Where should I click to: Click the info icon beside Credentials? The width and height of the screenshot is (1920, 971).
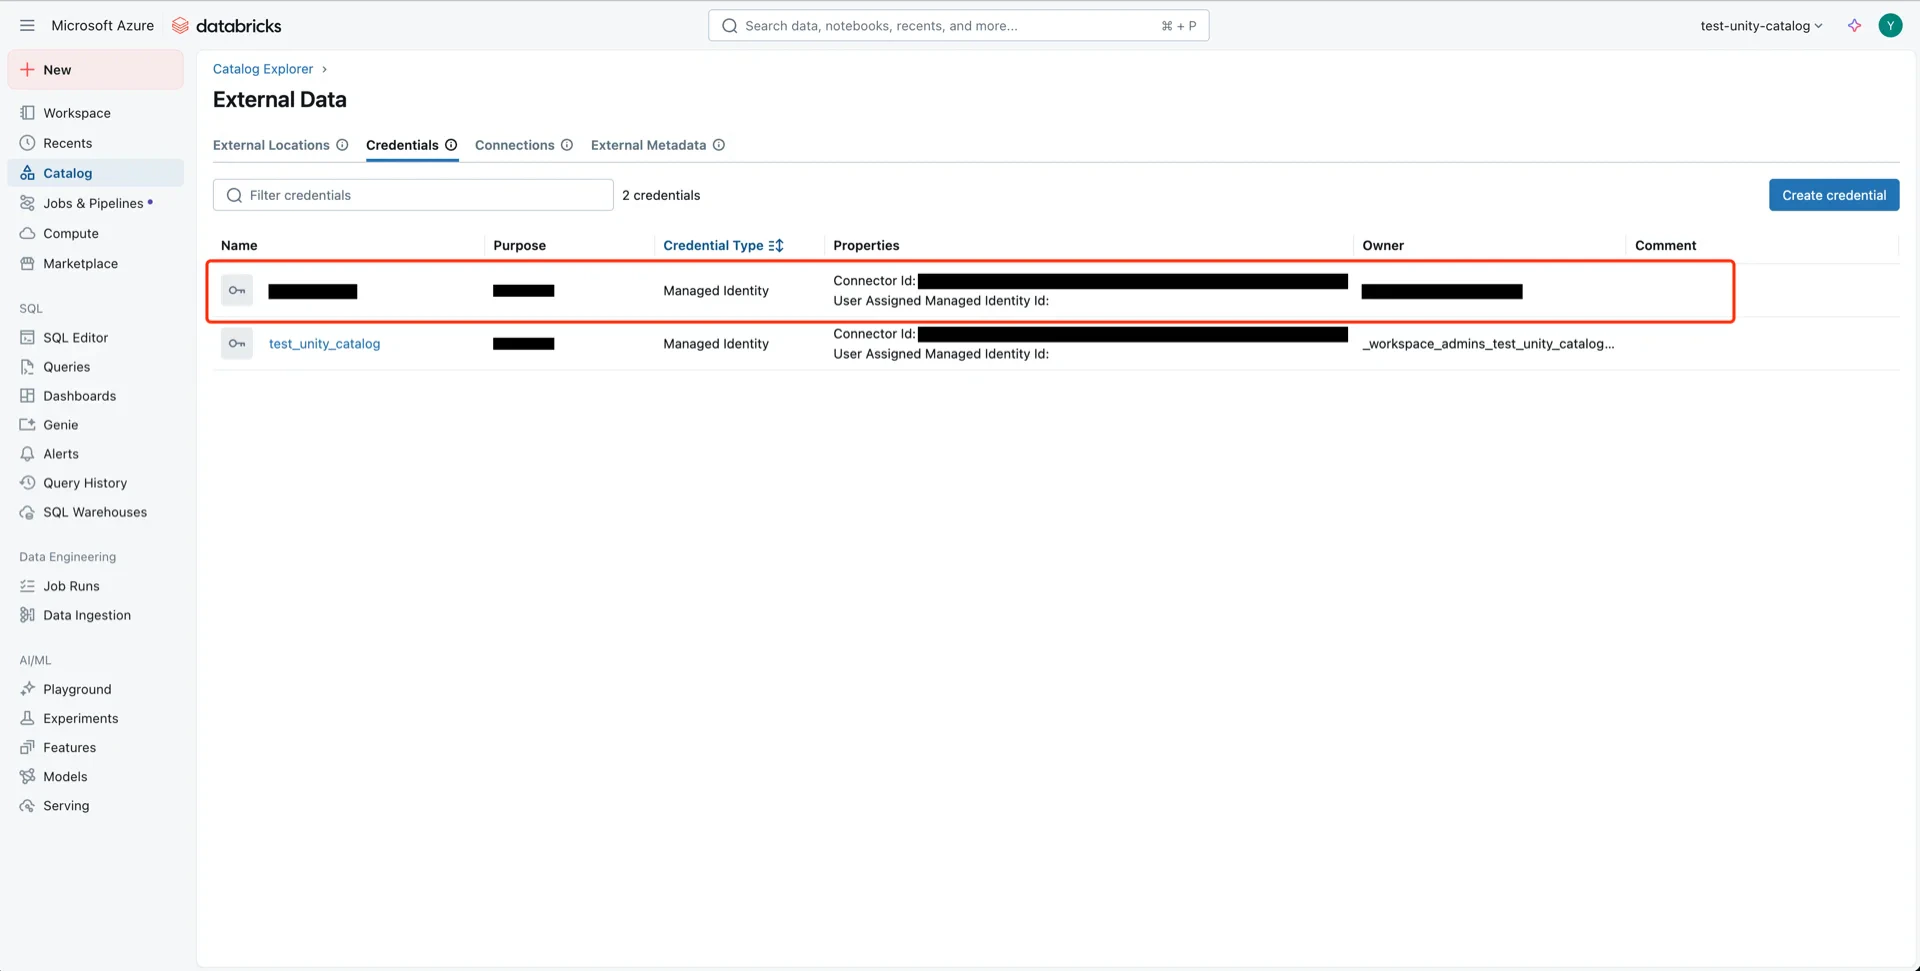pyautogui.click(x=451, y=145)
